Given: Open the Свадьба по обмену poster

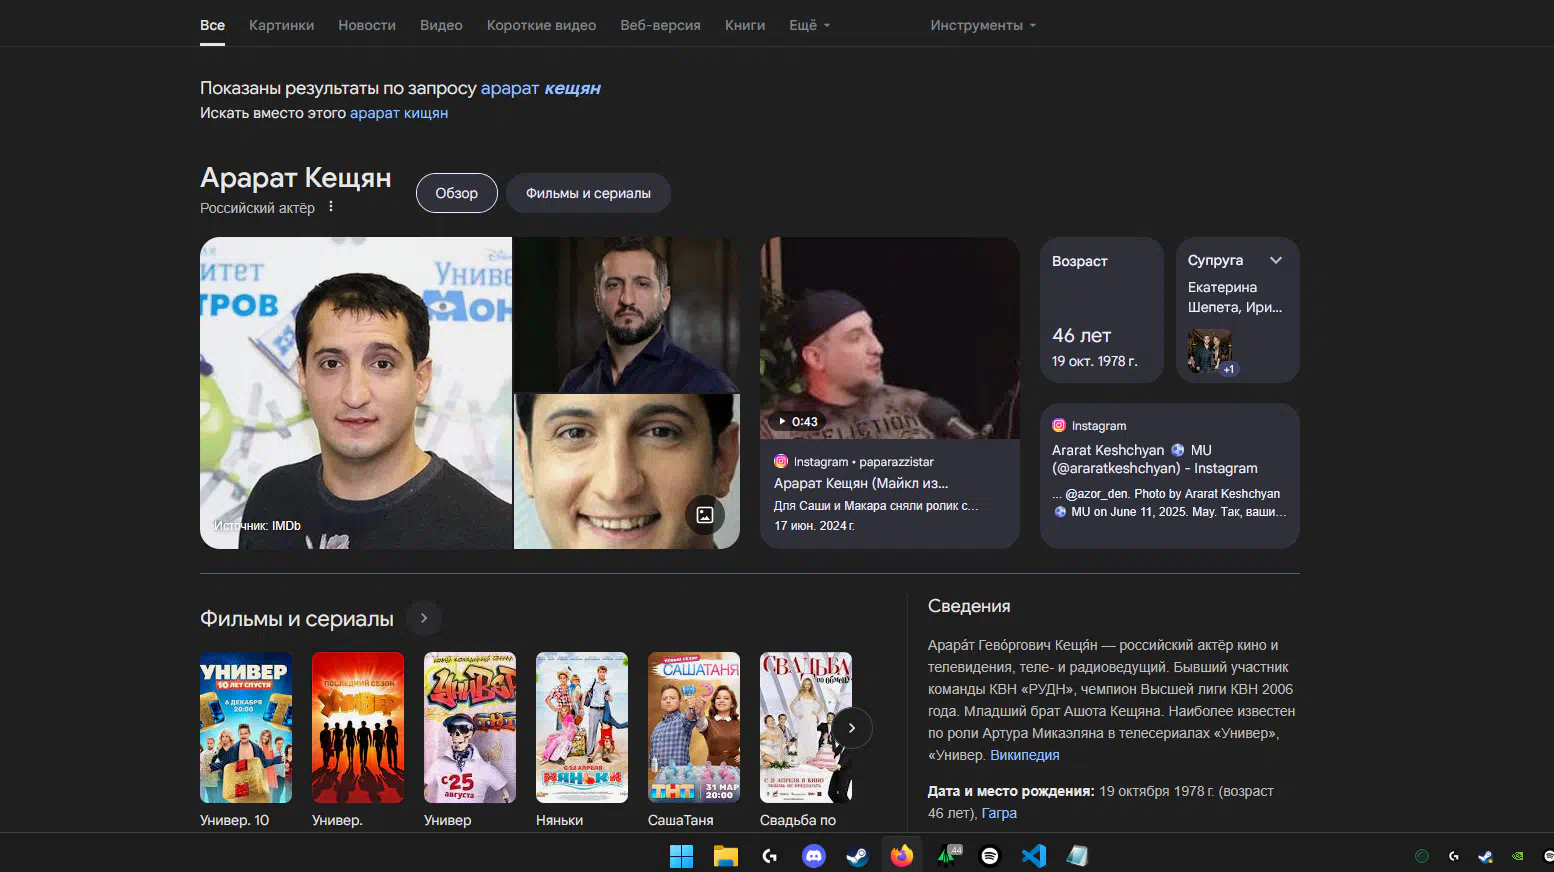Looking at the screenshot, I should tap(806, 728).
